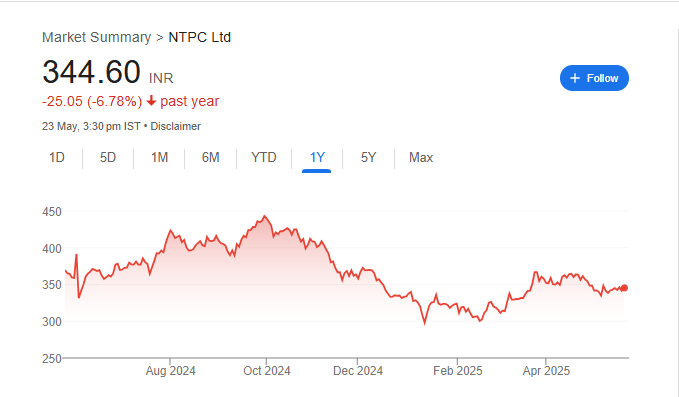Image resolution: width=679 pixels, height=397 pixels.
Task: Show the 5Y price history tab
Action: point(369,158)
